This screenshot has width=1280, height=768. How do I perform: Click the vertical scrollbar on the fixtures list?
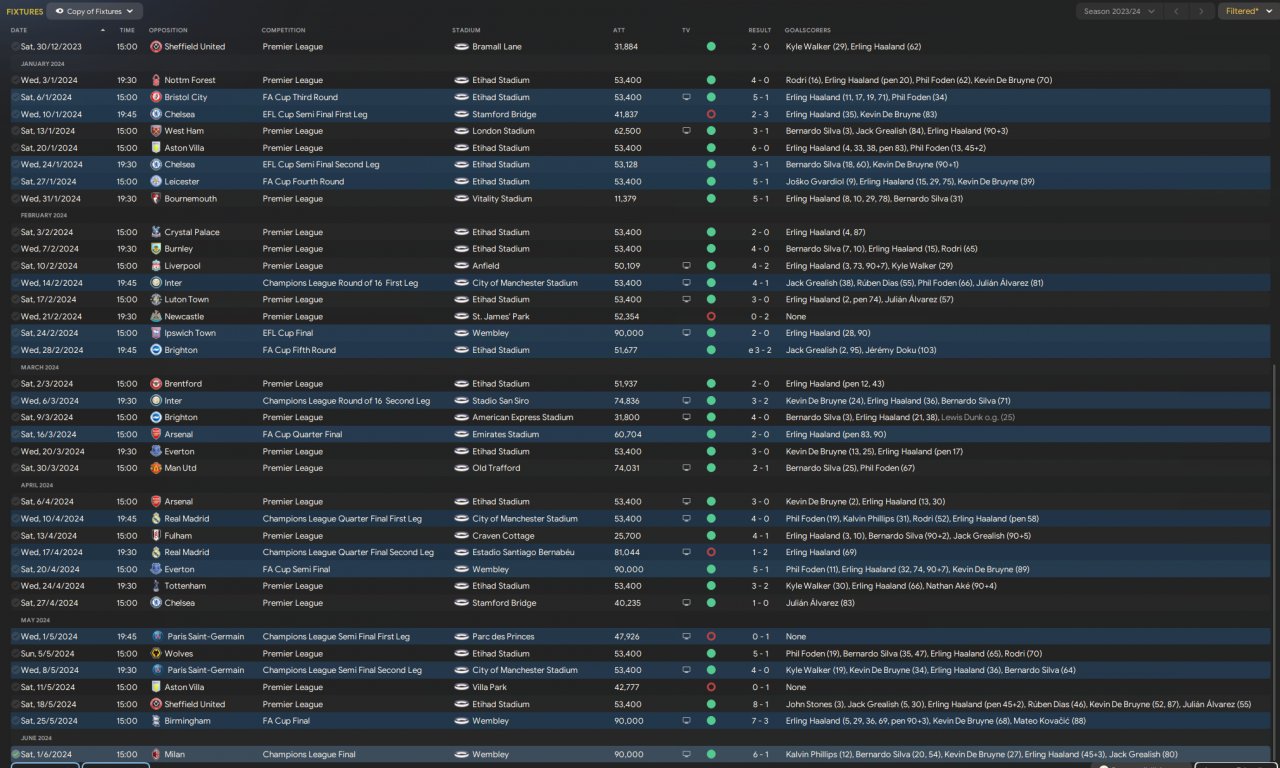[x=1276, y=560]
